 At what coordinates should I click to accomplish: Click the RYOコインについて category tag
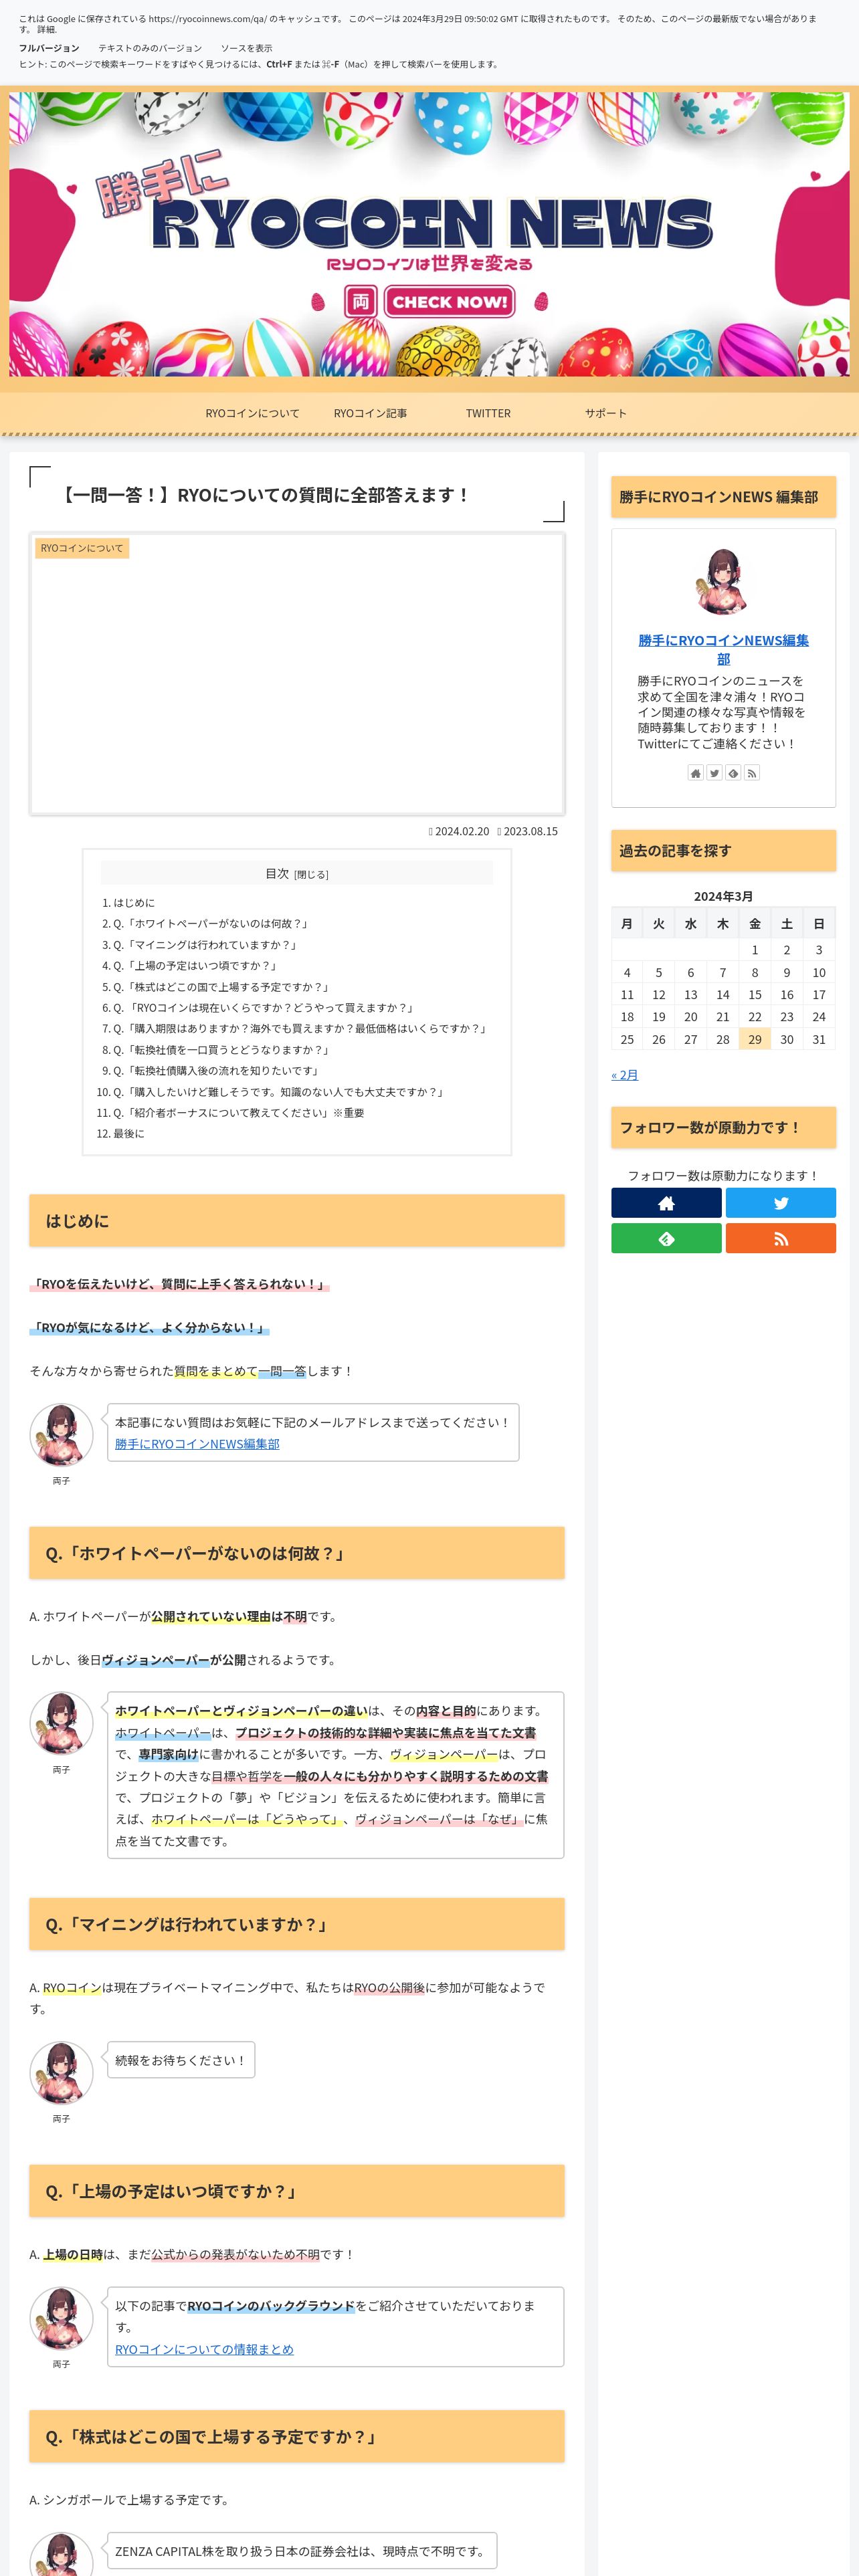[x=82, y=548]
